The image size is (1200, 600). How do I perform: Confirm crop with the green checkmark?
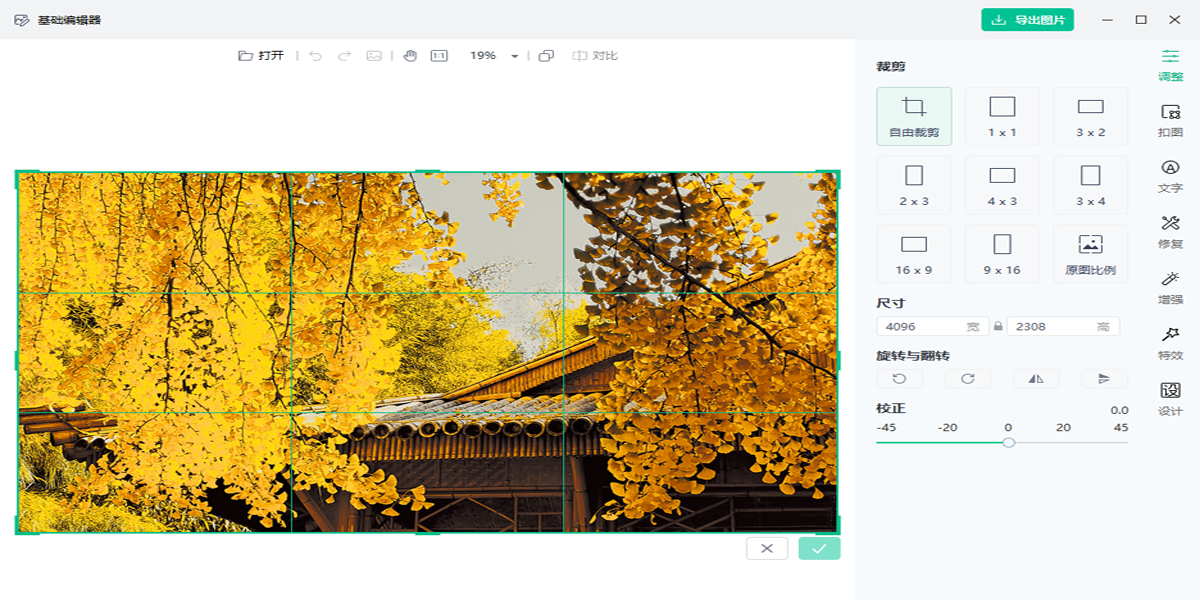tap(819, 548)
